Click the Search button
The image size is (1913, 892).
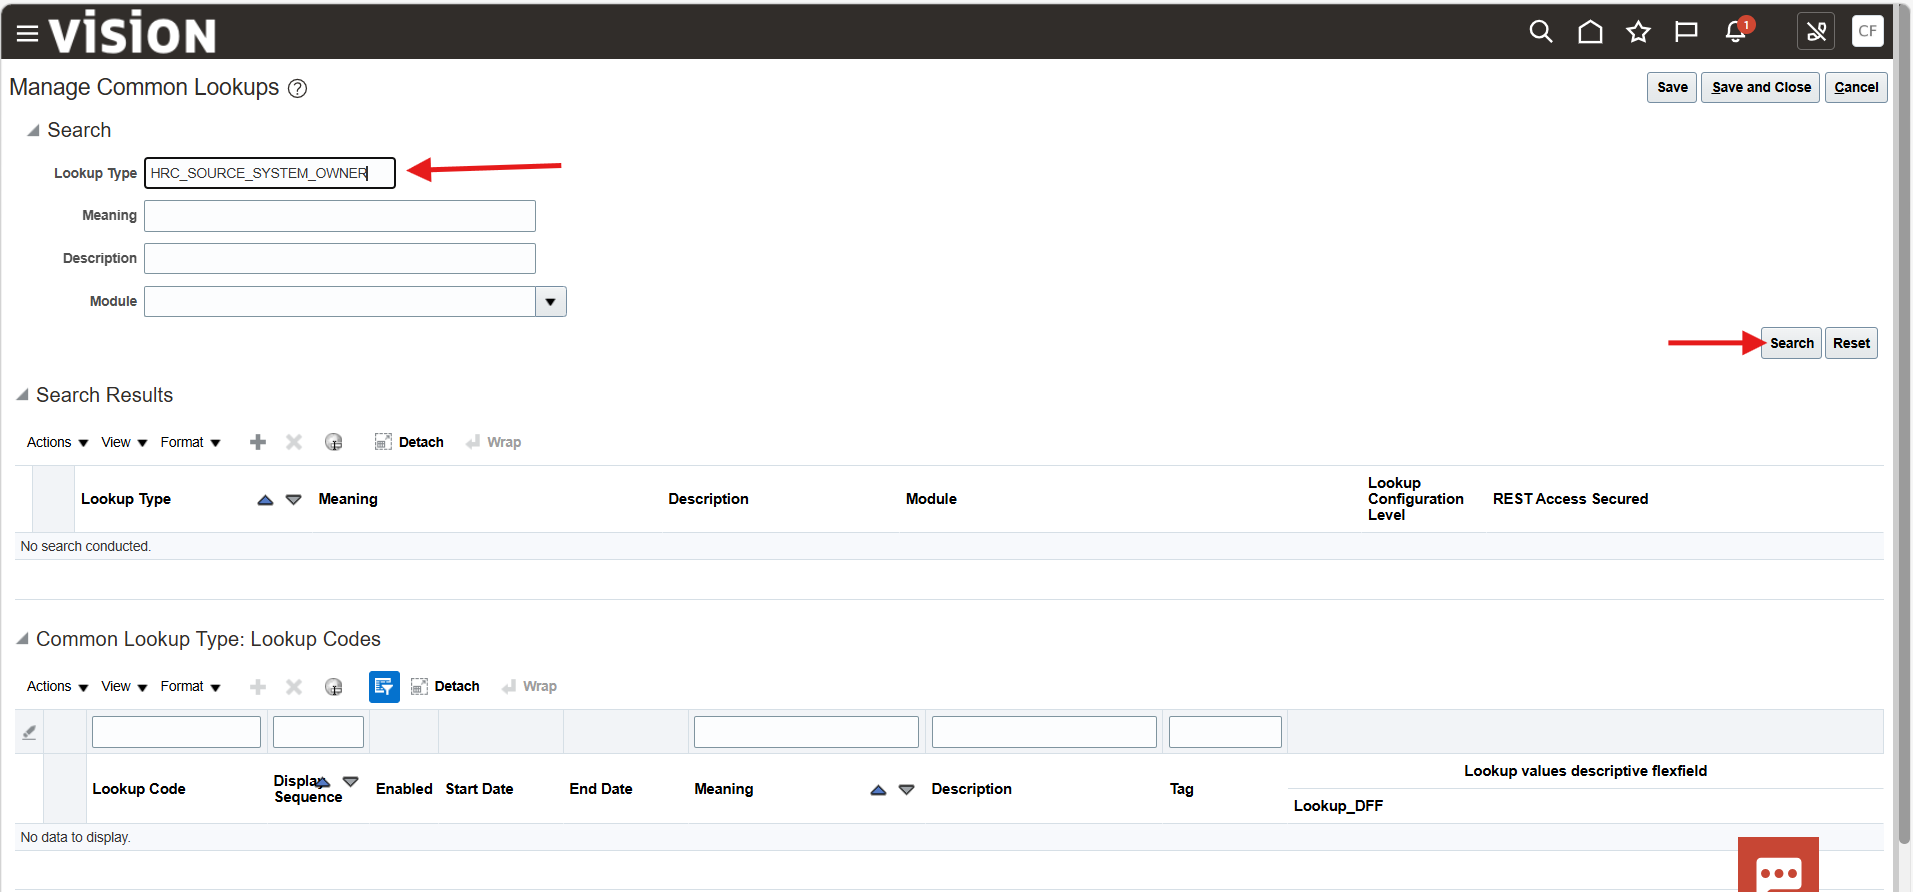pos(1790,343)
